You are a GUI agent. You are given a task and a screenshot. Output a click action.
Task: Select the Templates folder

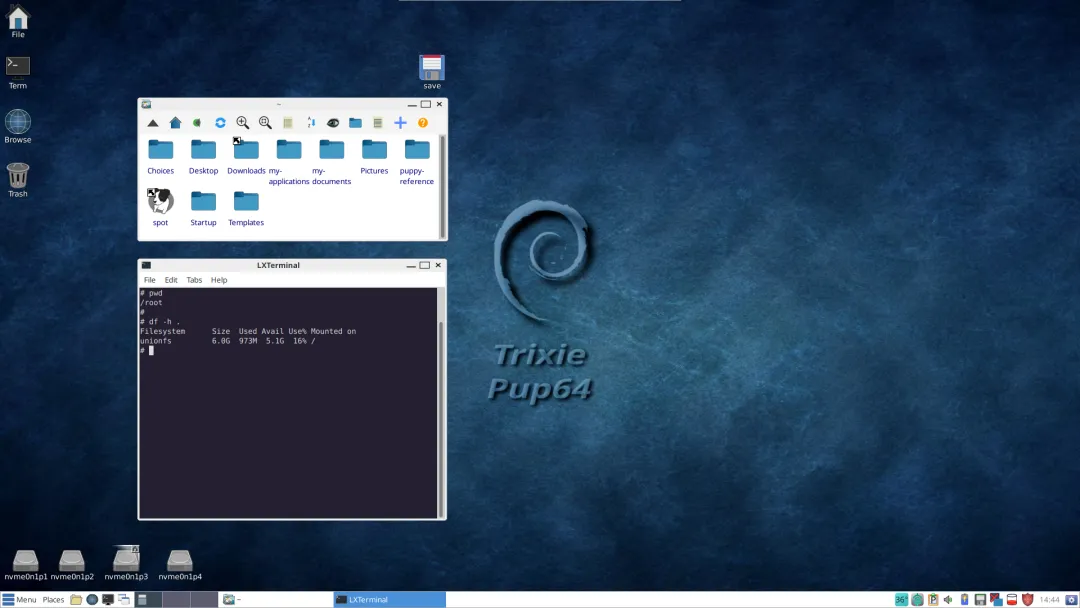246,208
